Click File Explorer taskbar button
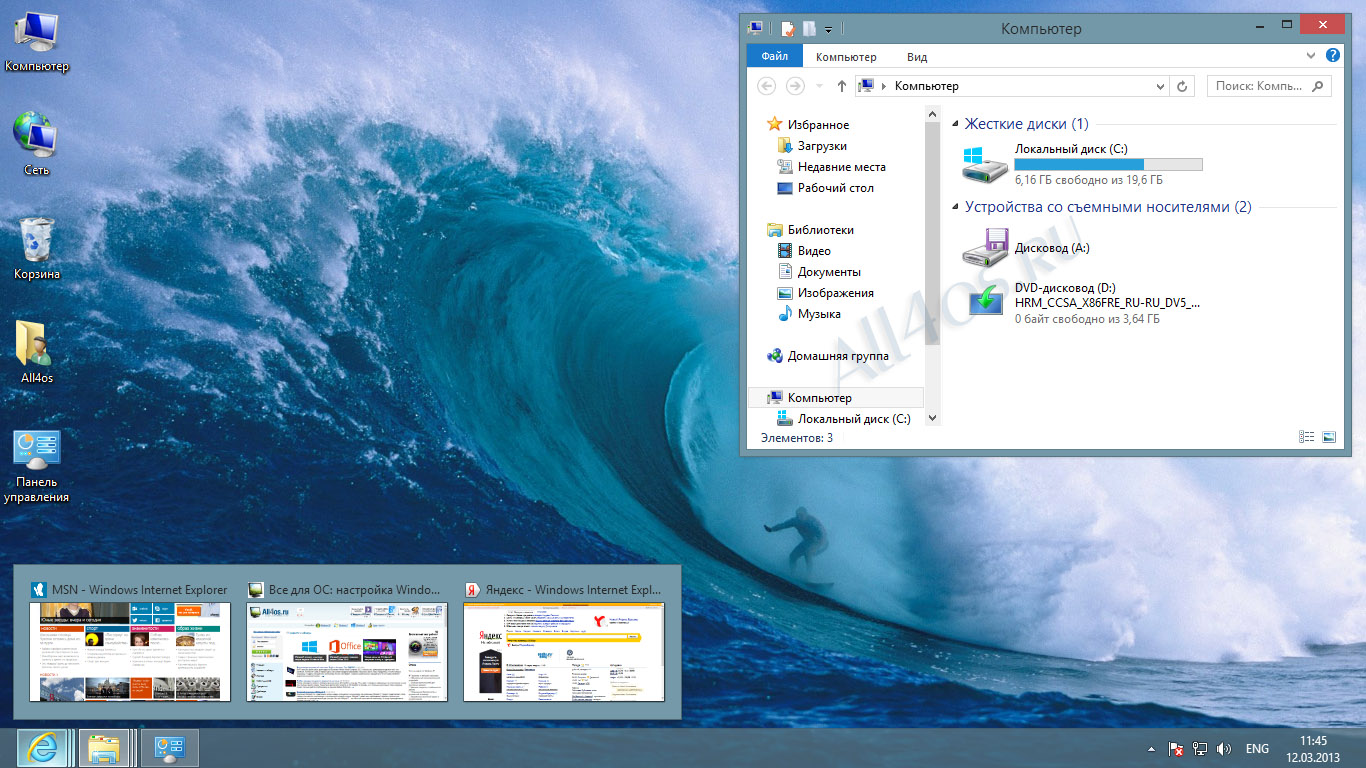The image size is (1366, 768). coord(105,748)
